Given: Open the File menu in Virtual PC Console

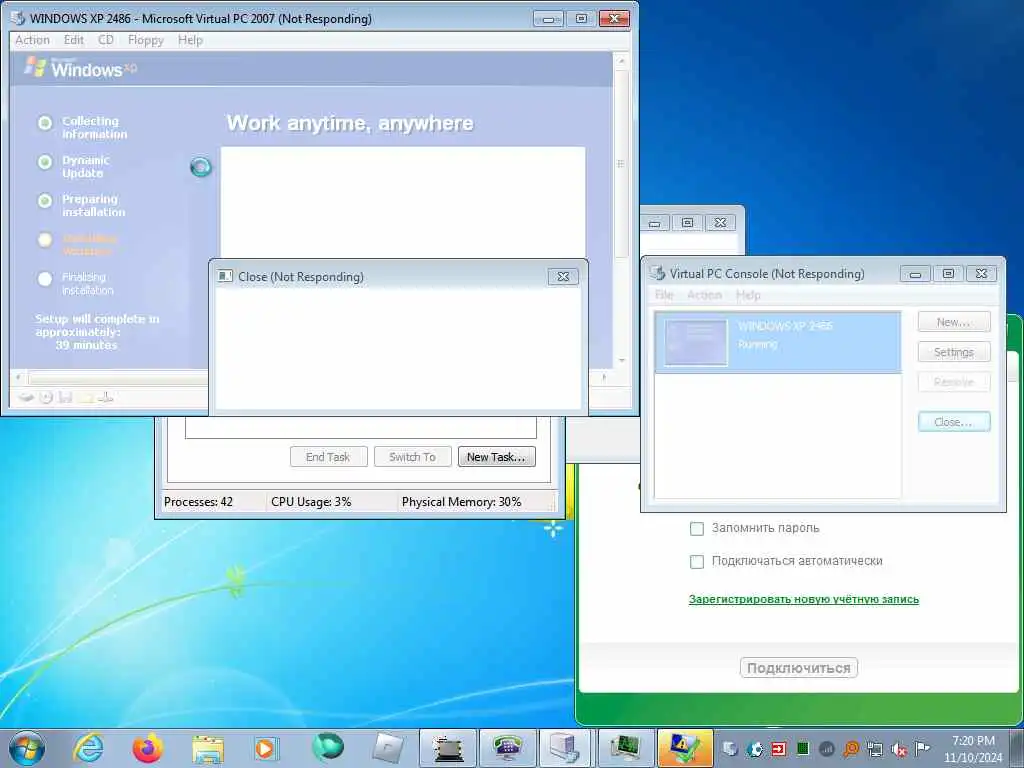Looking at the screenshot, I should click(664, 295).
